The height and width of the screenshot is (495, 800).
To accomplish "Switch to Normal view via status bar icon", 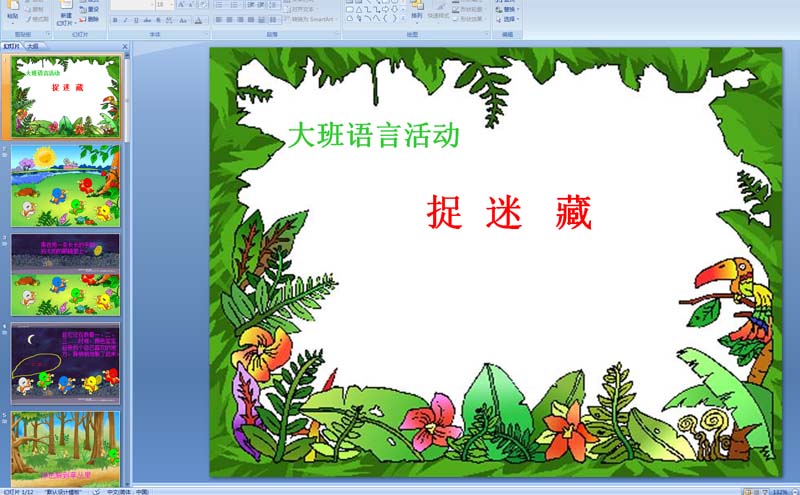I will [748, 492].
